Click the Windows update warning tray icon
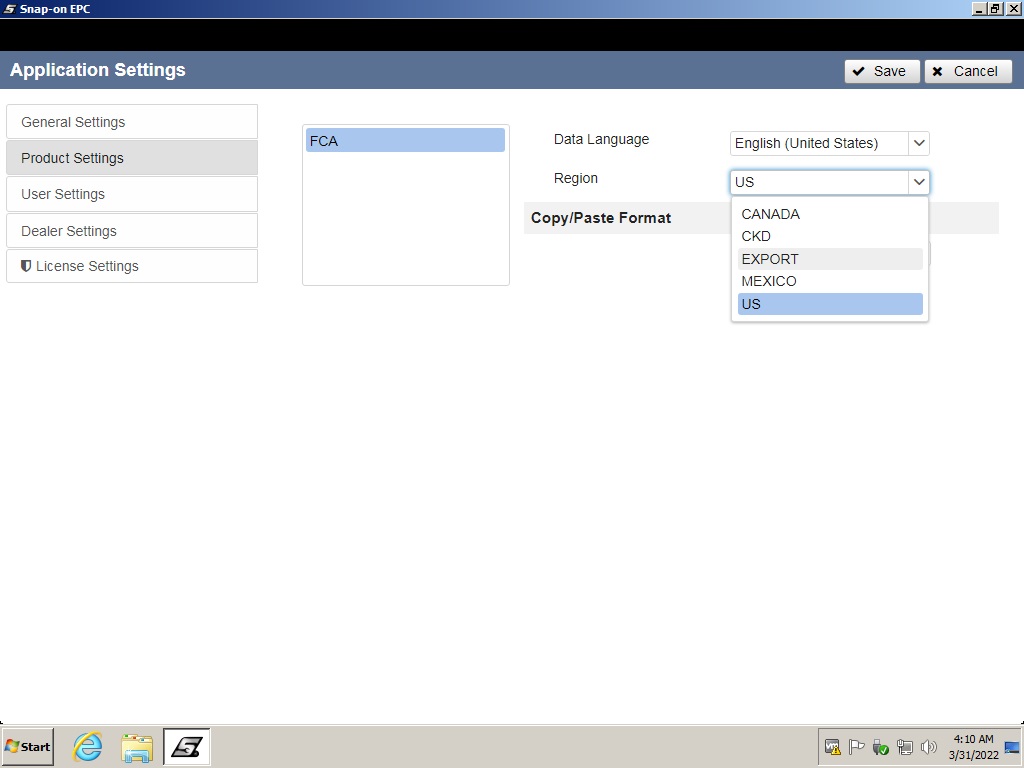 tap(833, 746)
